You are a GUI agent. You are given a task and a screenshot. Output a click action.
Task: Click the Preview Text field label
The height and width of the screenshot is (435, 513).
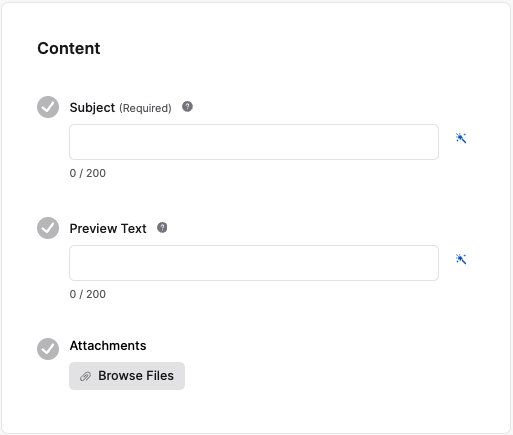pyautogui.click(x=108, y=229)
